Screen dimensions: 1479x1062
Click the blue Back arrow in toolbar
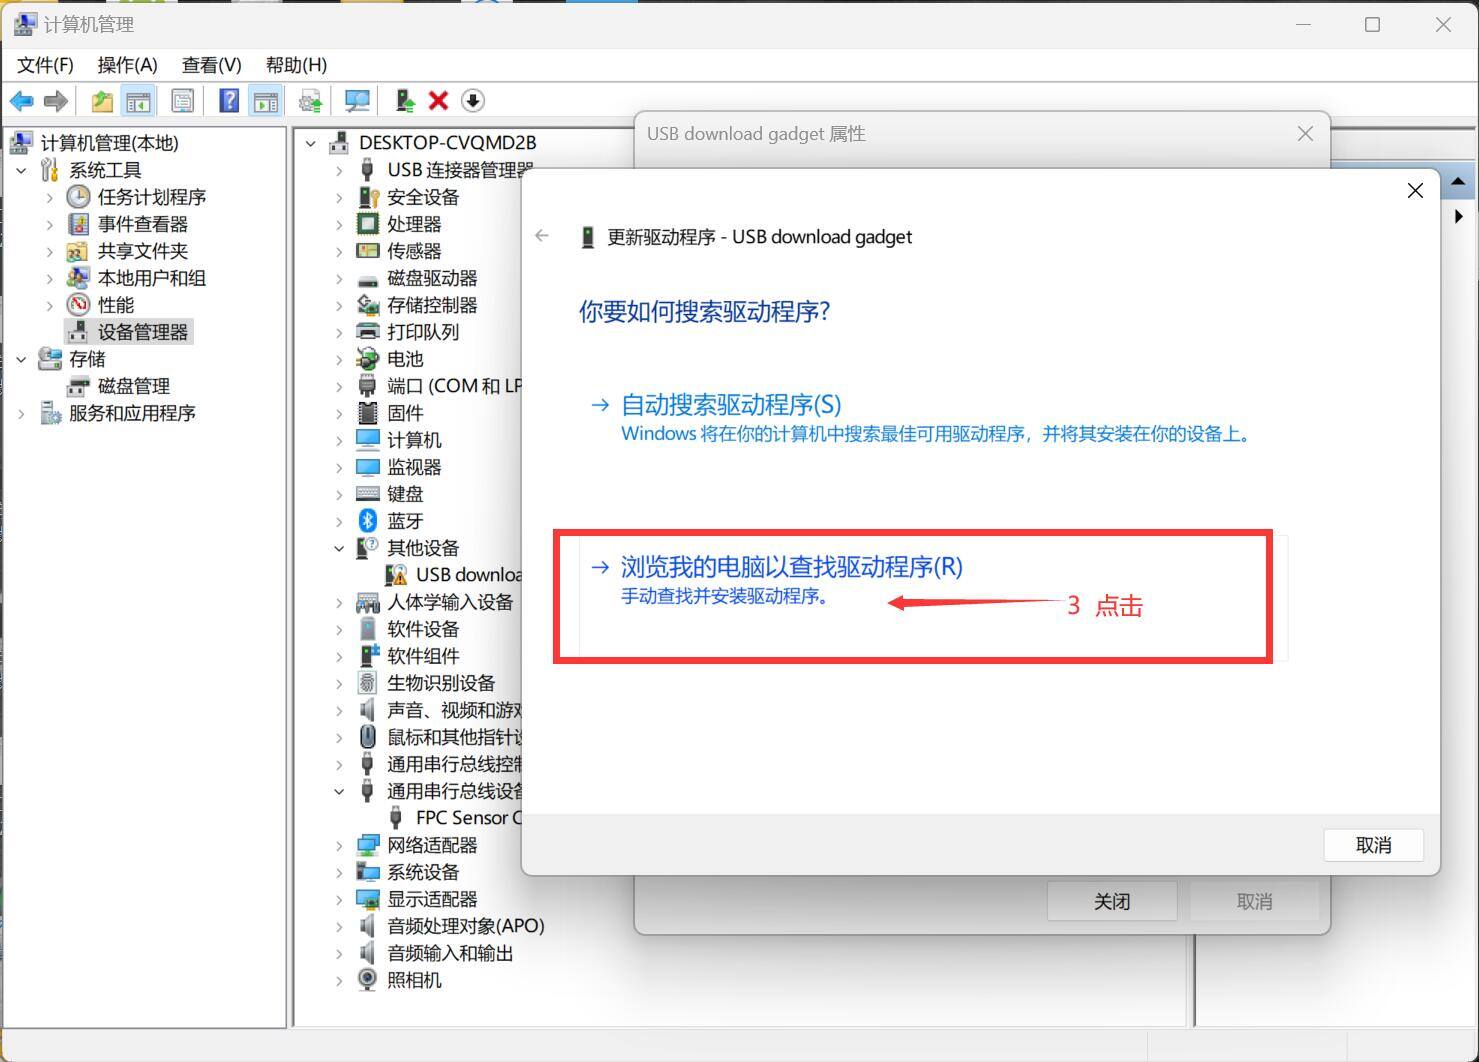tap(21, 101)
